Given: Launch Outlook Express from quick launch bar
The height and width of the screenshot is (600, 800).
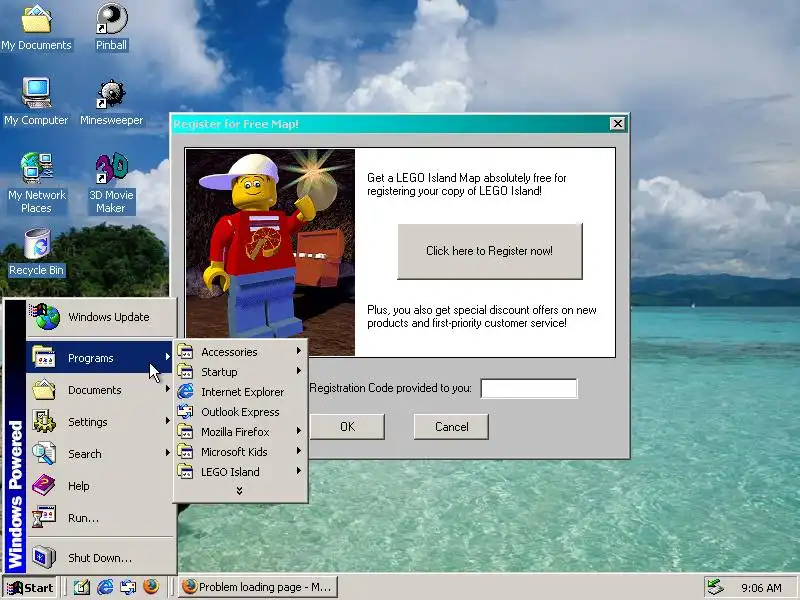Looking at the screenshot, I should tap(128, 587).
